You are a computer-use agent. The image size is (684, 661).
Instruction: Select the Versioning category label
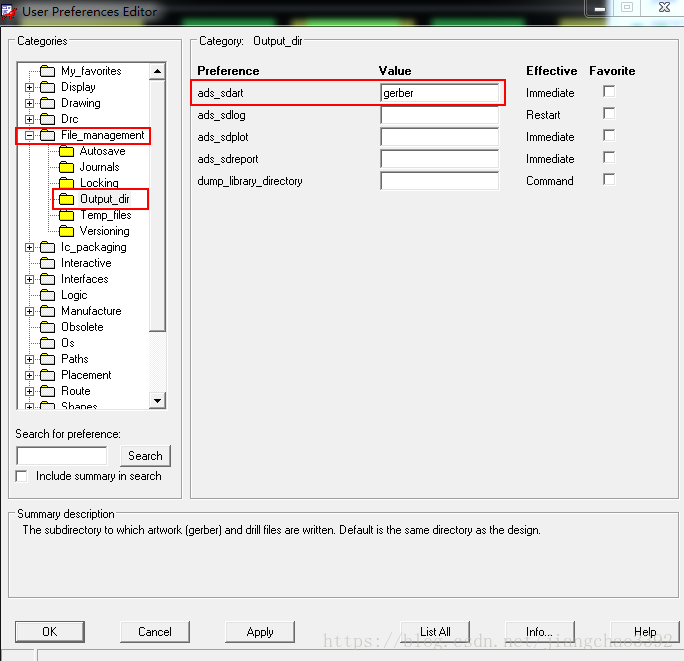105,231
